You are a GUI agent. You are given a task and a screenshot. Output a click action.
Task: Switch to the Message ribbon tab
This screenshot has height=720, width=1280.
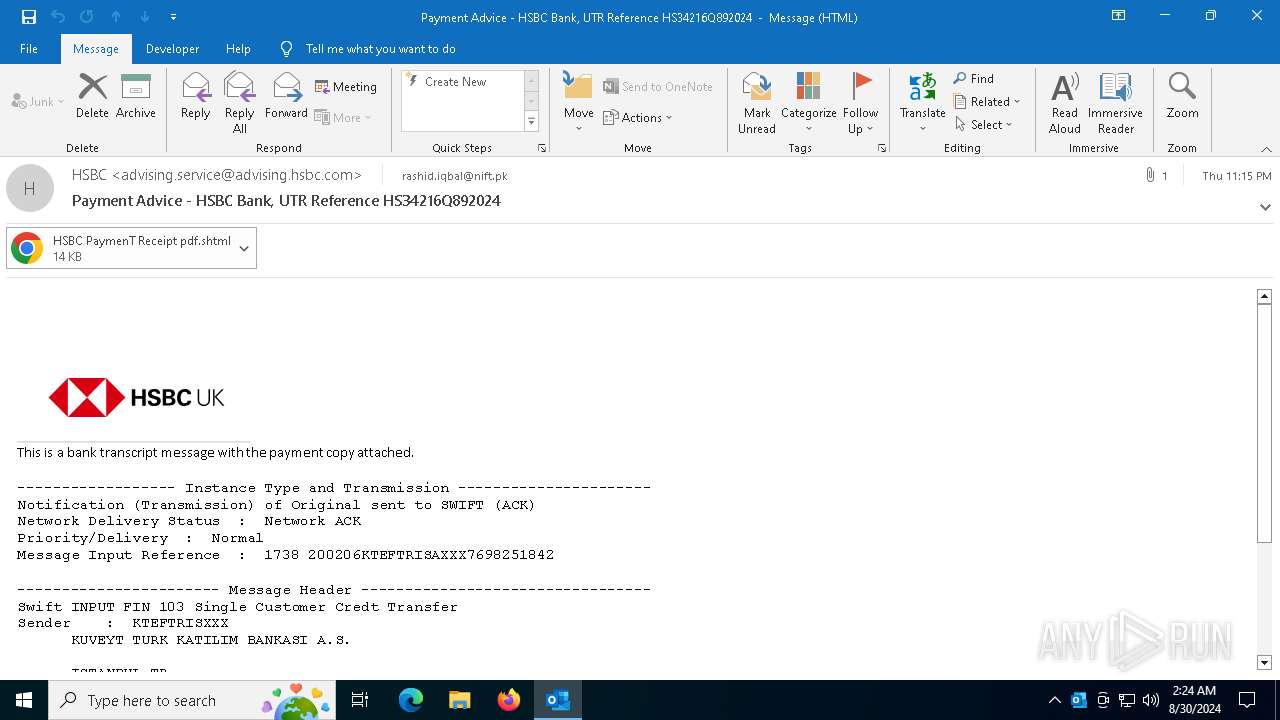tap(95, 49)
